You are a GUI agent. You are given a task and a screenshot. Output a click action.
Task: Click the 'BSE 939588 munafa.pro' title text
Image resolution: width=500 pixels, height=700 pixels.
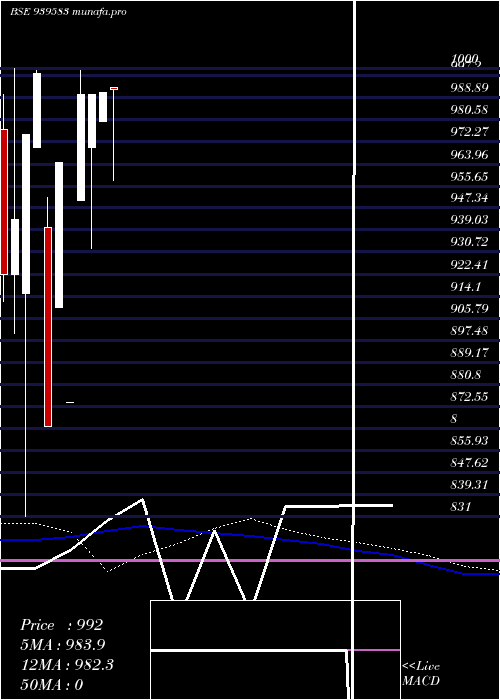coord(68,12)
